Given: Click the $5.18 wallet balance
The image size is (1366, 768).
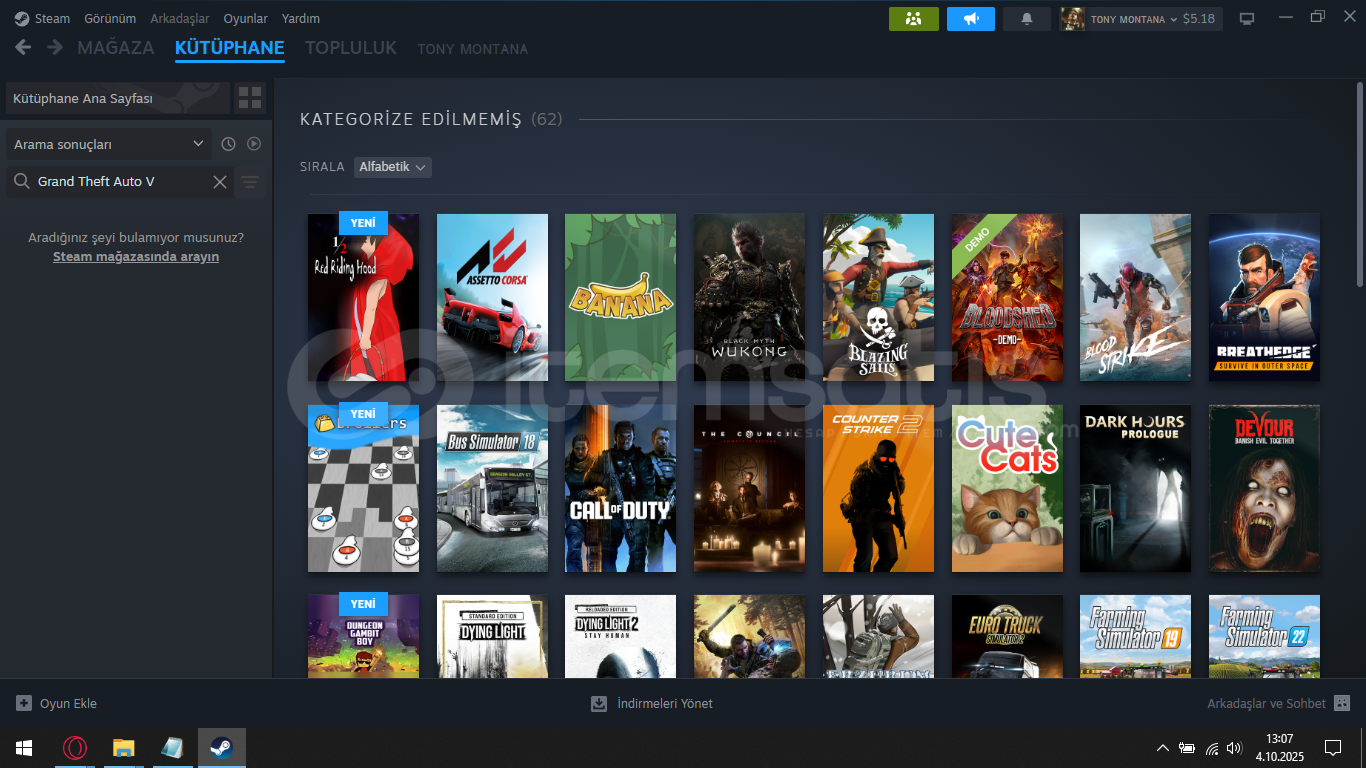Looking at the screenshot, I should pyautogui.click(x=1199, y=19).
